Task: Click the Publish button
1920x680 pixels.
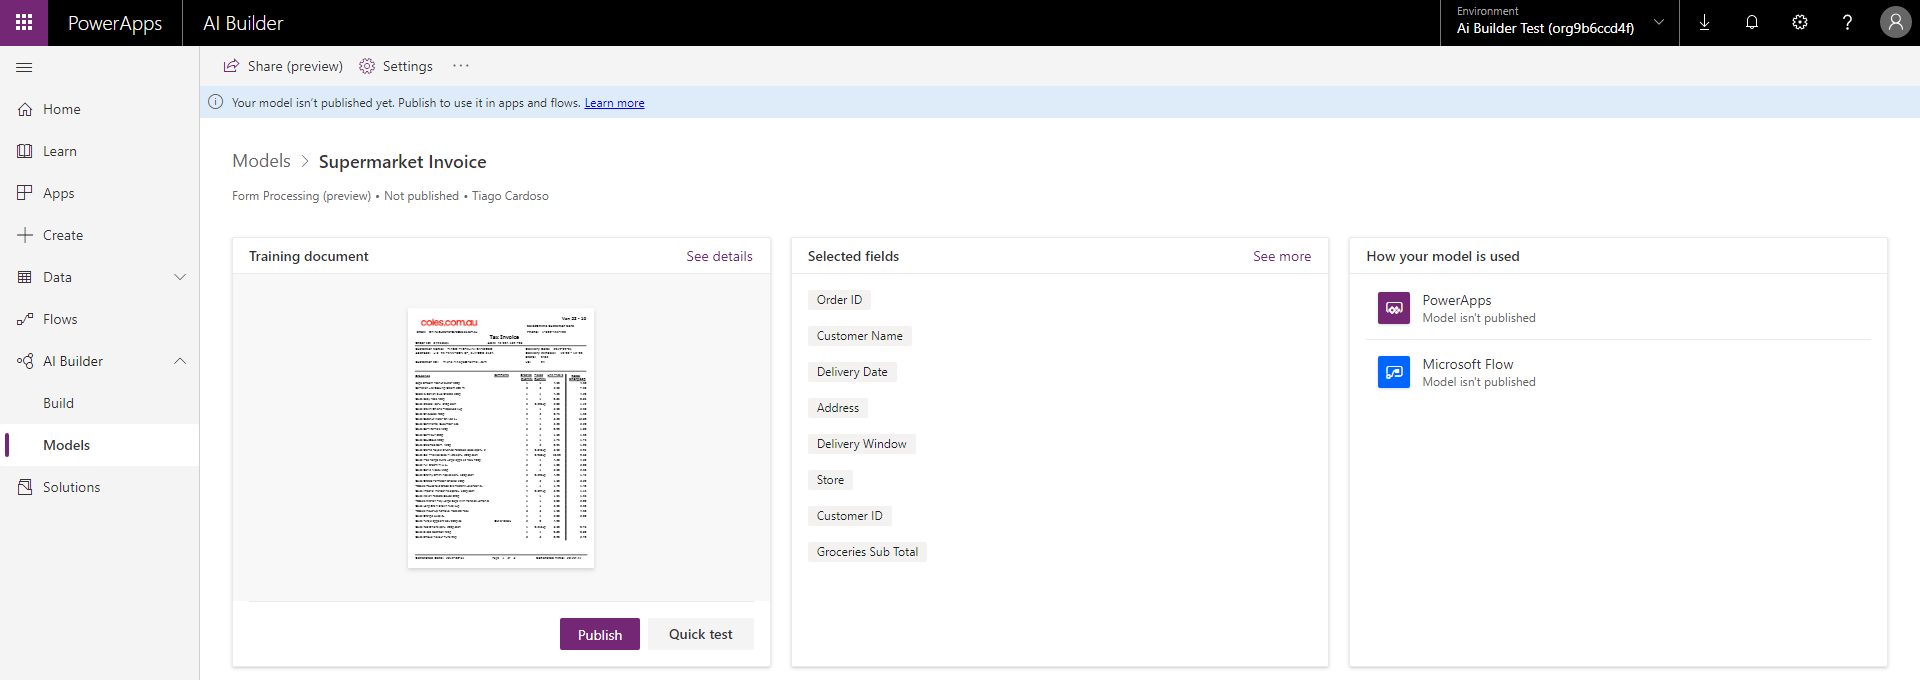Action: pyautogui.click(x=599, y=634)
